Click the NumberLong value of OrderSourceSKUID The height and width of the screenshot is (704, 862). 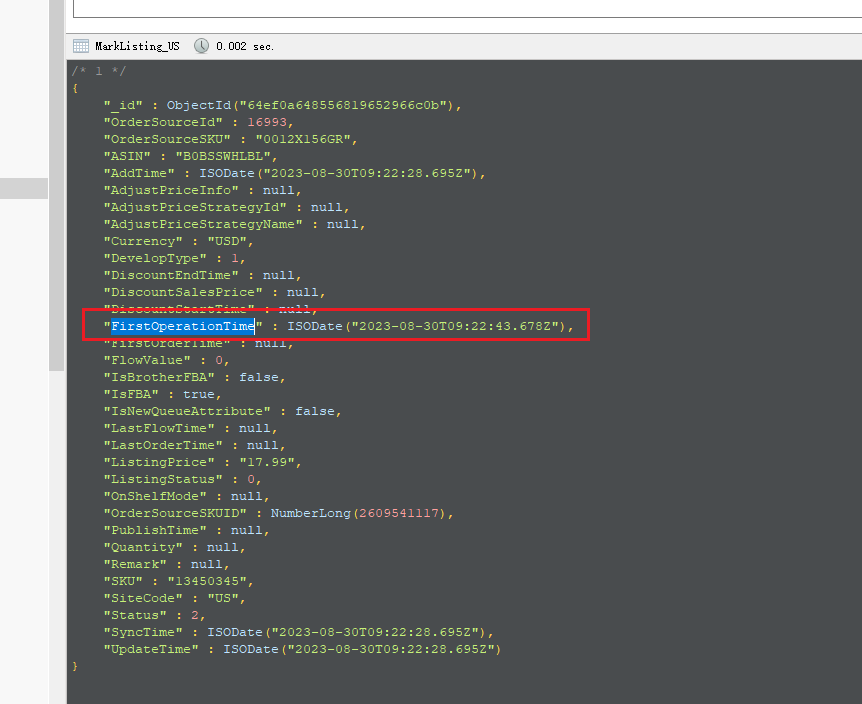tap(358, 513)
